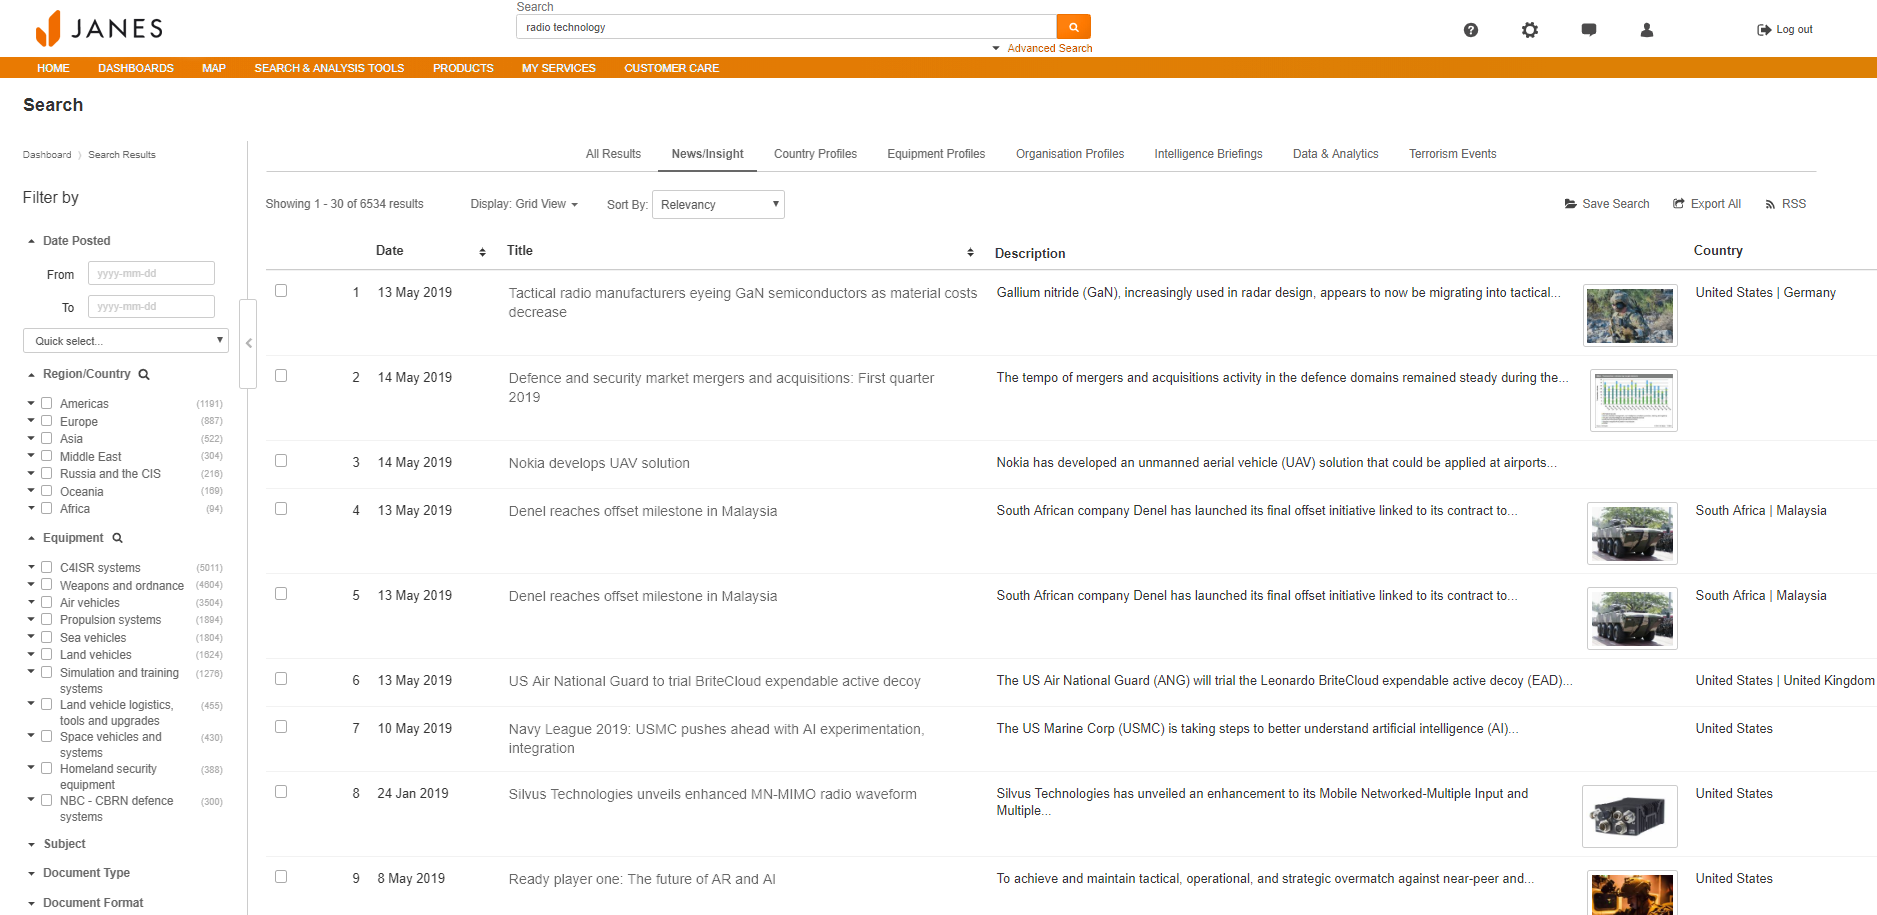The height and width of the screenshot is (915, 1877).
Task: Switch to the All Results tab
Action: coord(613,154)
